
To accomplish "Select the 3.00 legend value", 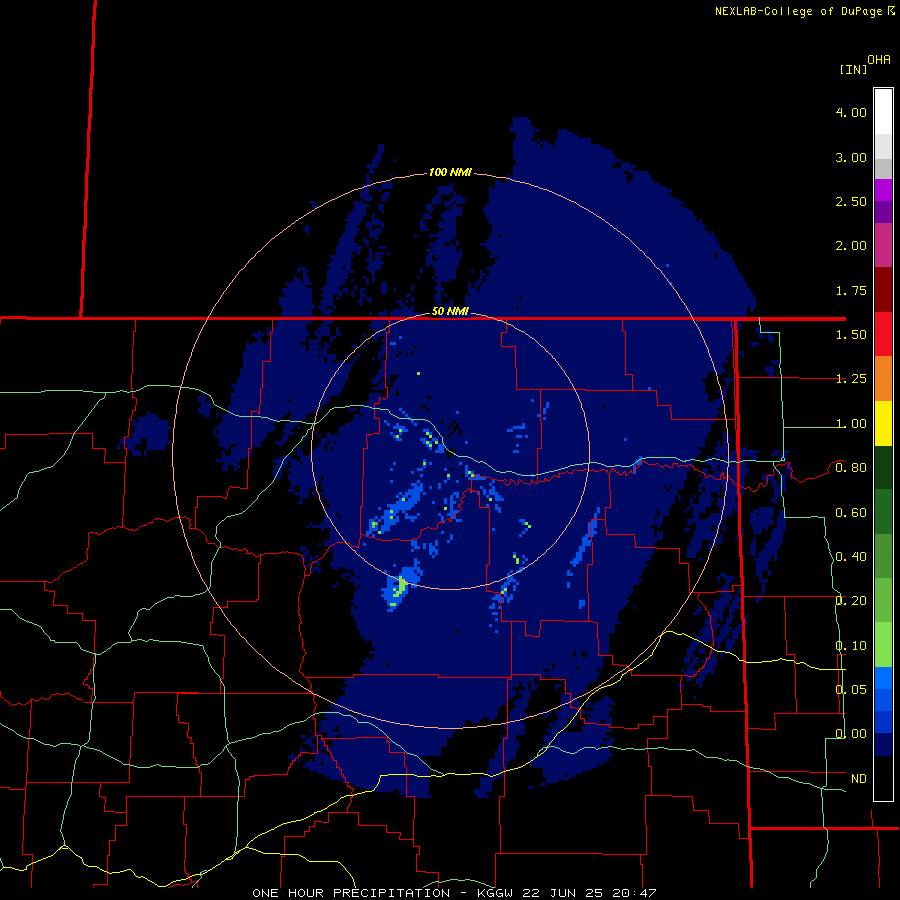I will pyautogui.click(x=851, y=157).
